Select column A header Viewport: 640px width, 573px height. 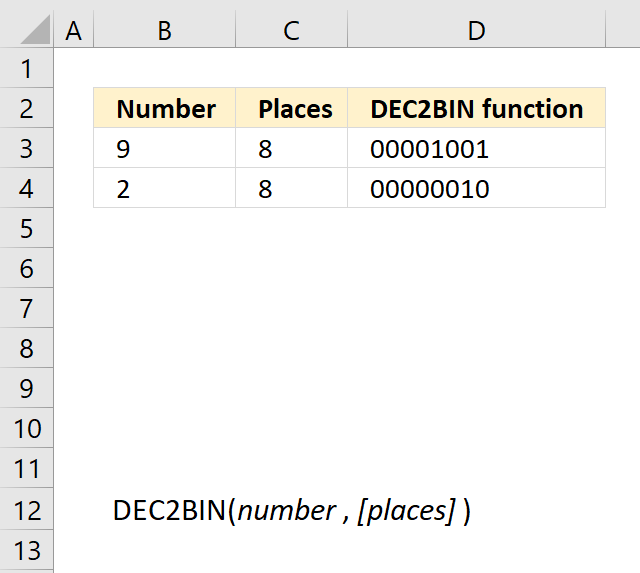73,31
